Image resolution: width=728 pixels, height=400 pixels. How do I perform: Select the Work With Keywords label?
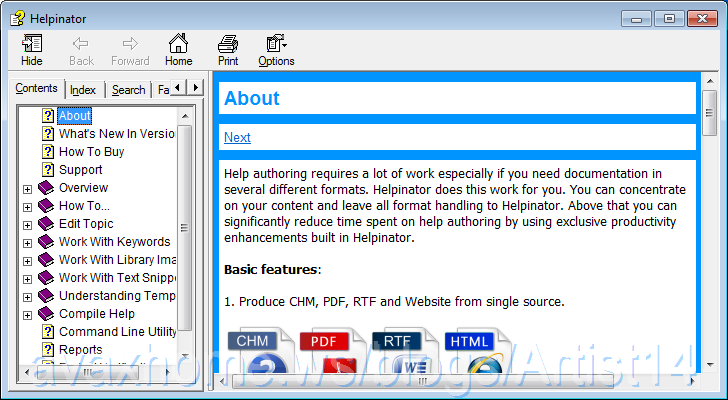(115, 242)
